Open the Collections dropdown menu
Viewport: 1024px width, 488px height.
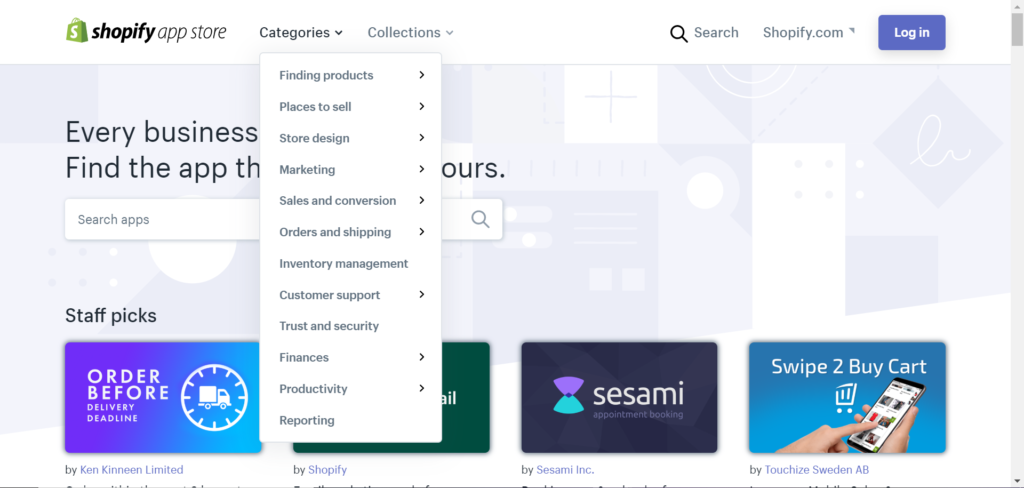410,33
